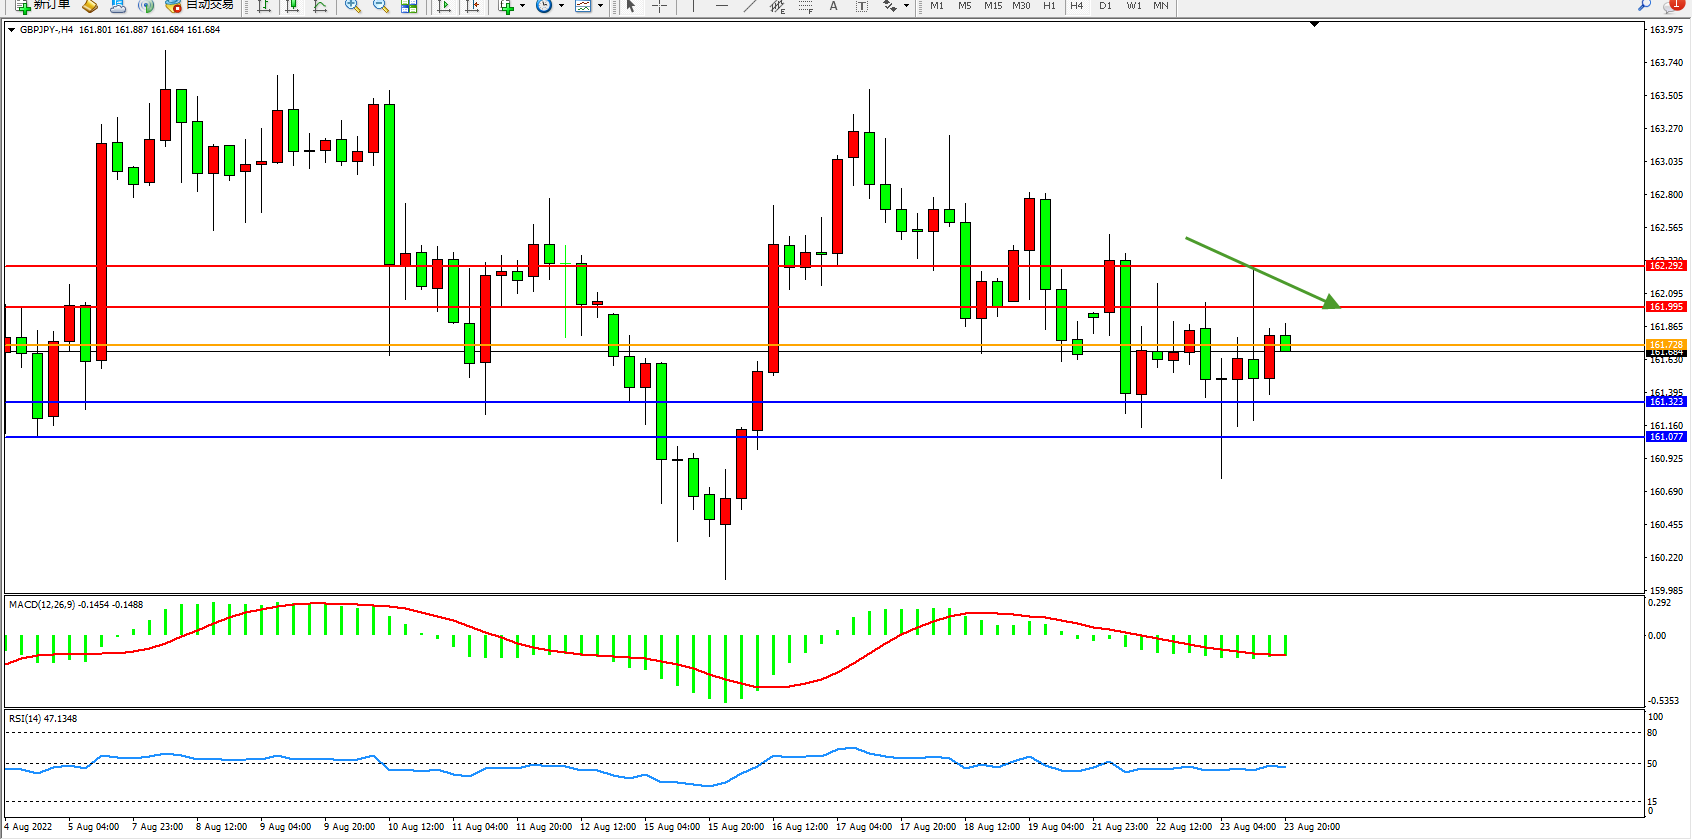Click the 162.292 red price level label
Screen dimensions: 1692x840
(1666, 266)
